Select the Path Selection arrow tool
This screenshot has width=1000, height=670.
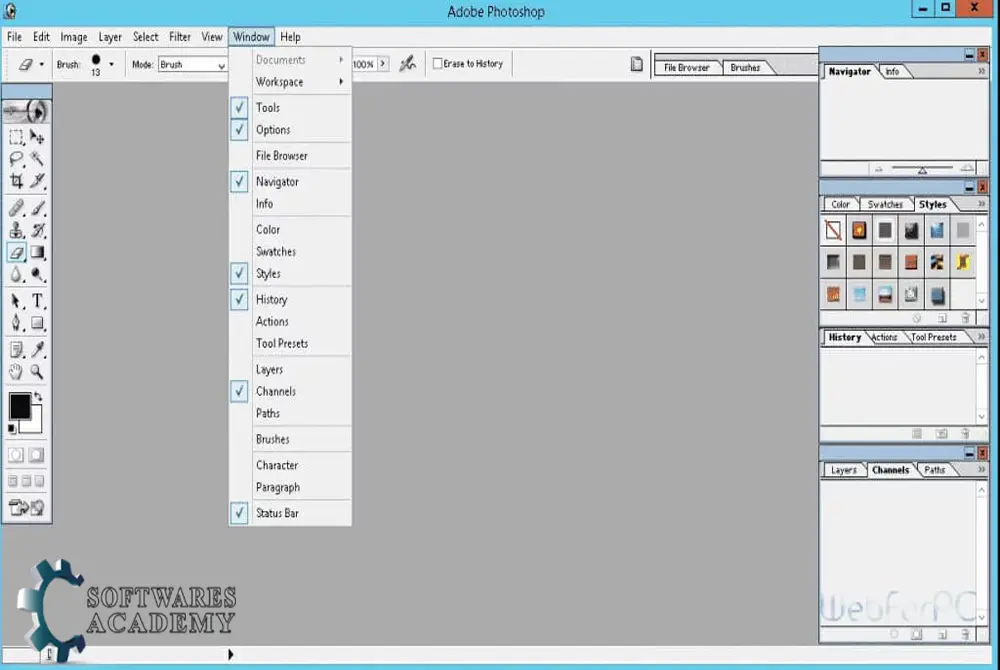[17, 301]
